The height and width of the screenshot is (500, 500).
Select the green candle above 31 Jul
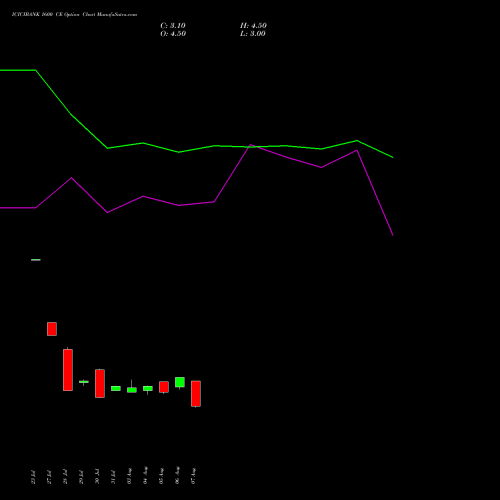[116, 388]
